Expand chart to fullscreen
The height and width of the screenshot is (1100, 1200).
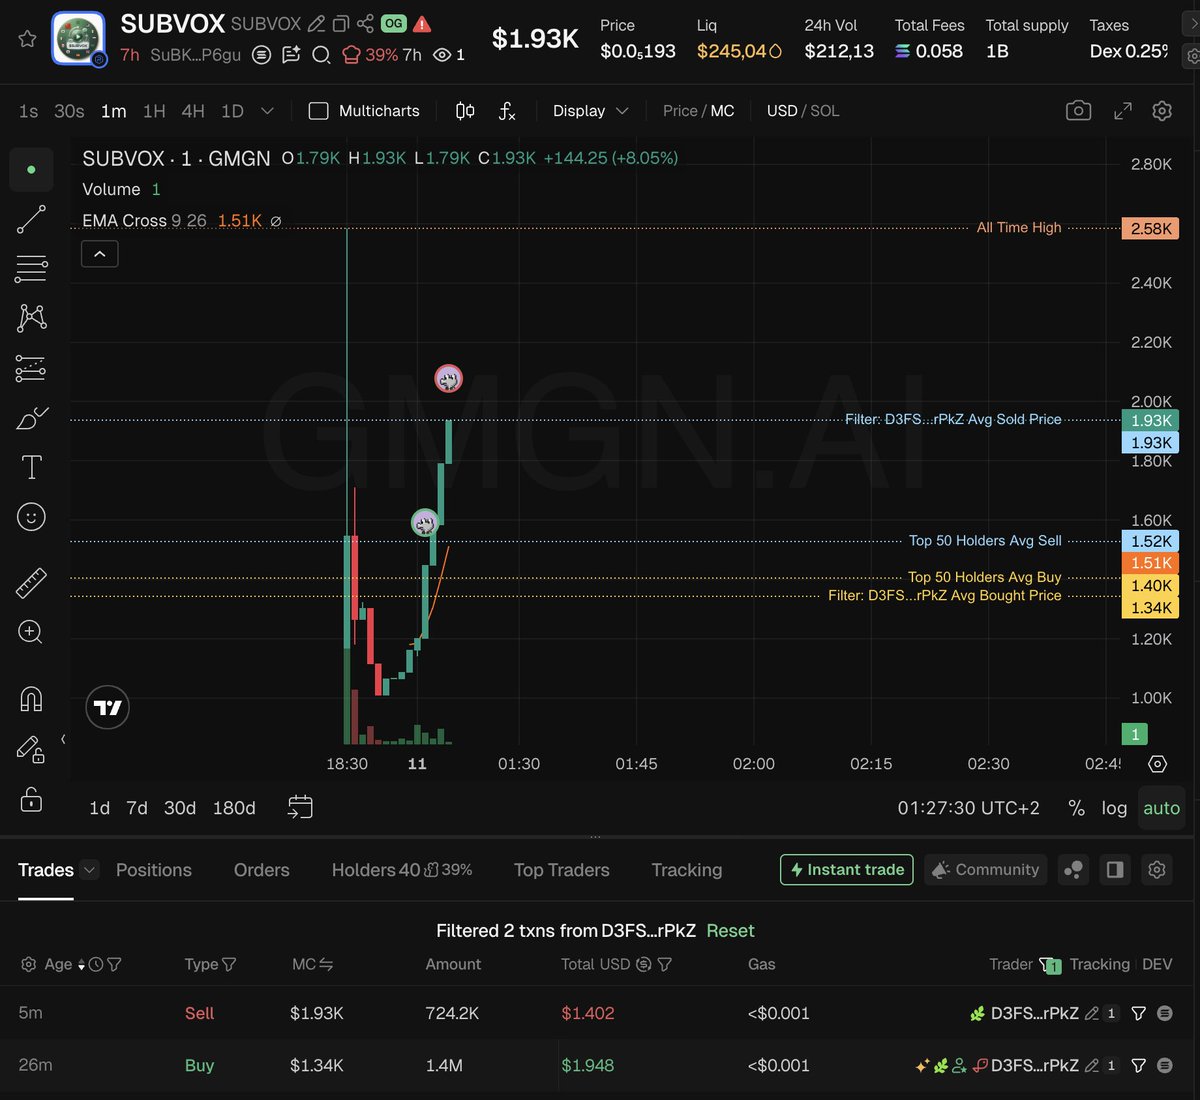[1123, 111]
